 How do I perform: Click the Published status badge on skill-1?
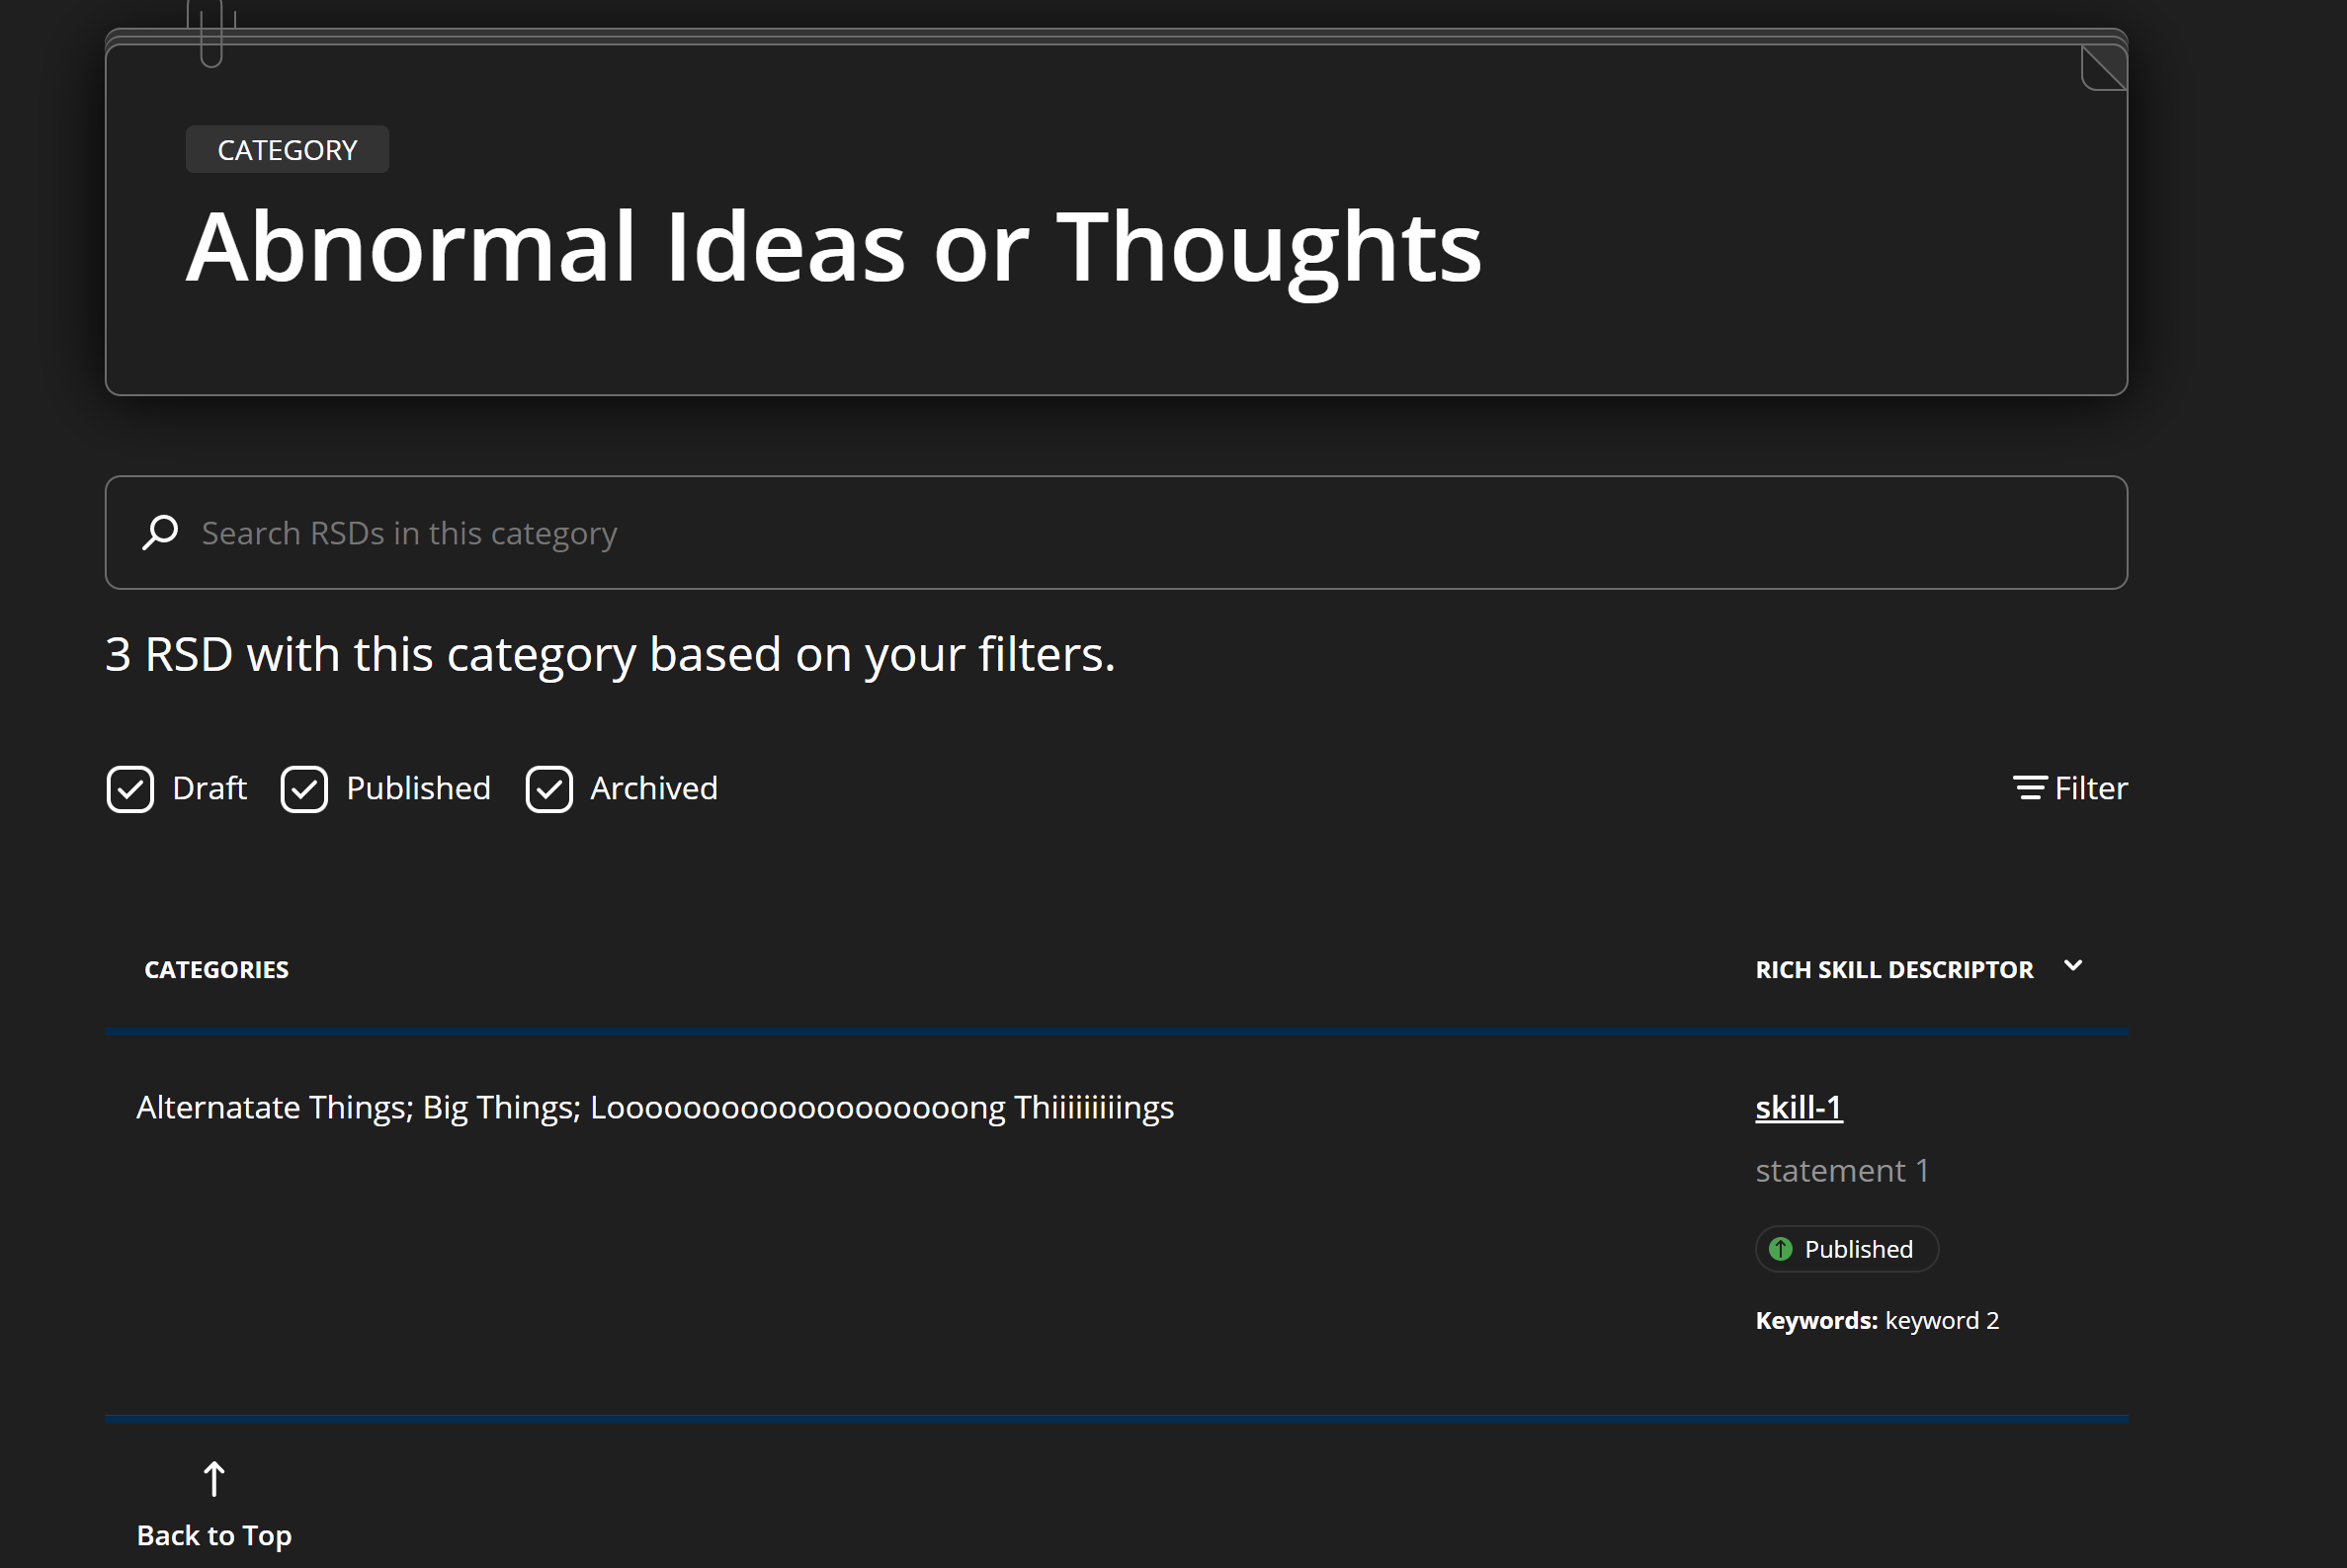pyautogui.click(x=1846, y=1249)
